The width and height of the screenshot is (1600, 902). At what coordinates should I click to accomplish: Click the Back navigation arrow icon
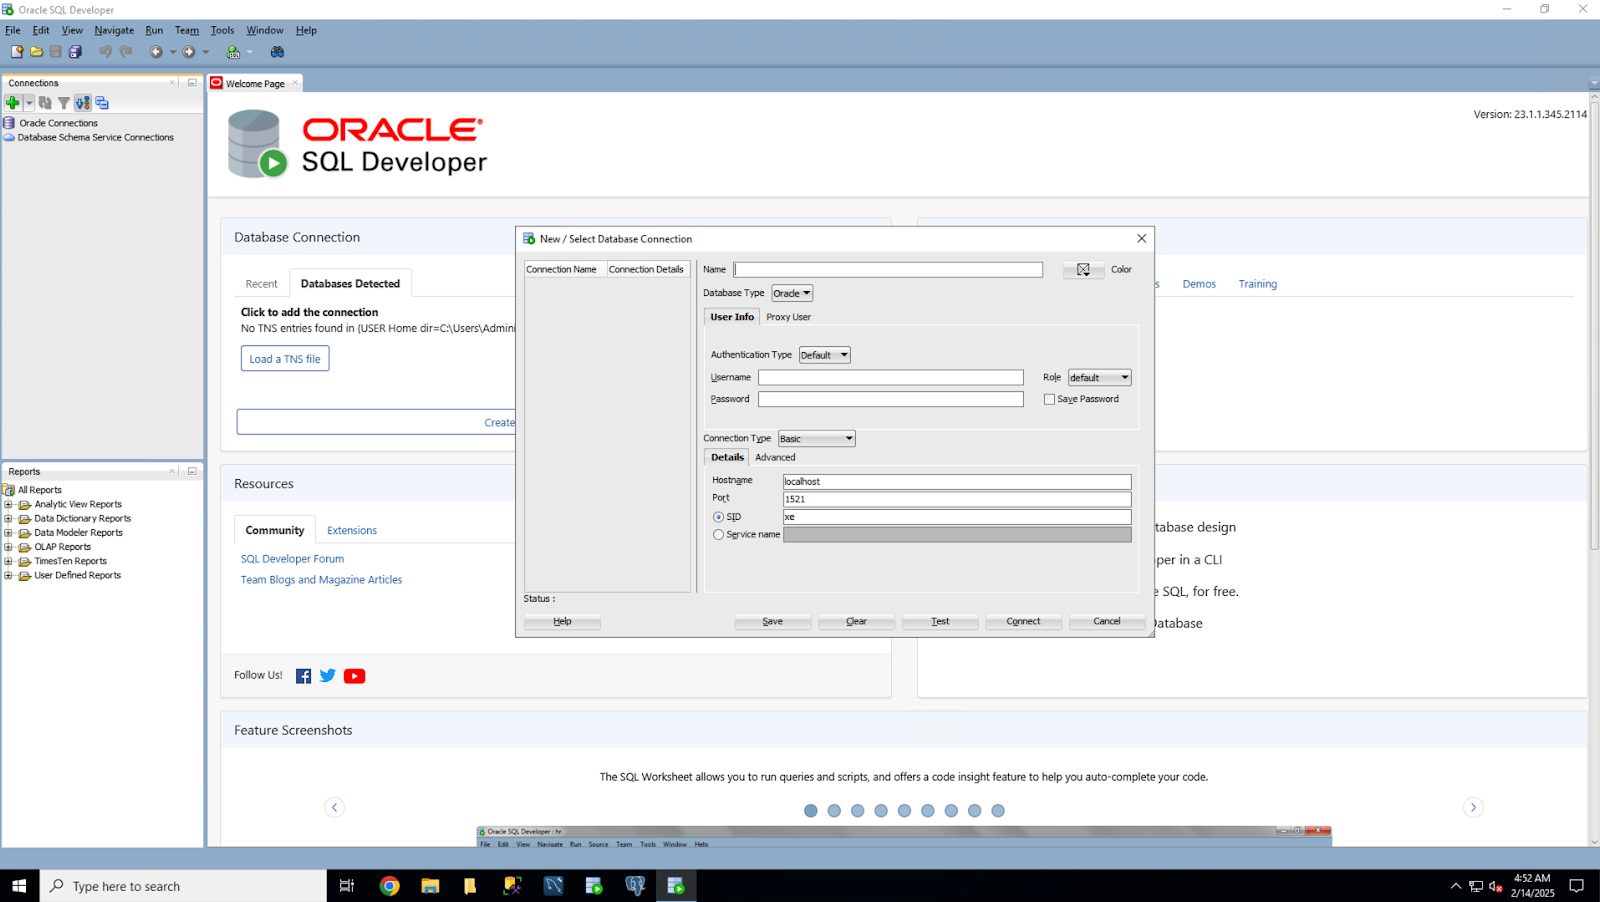[156, 51]
